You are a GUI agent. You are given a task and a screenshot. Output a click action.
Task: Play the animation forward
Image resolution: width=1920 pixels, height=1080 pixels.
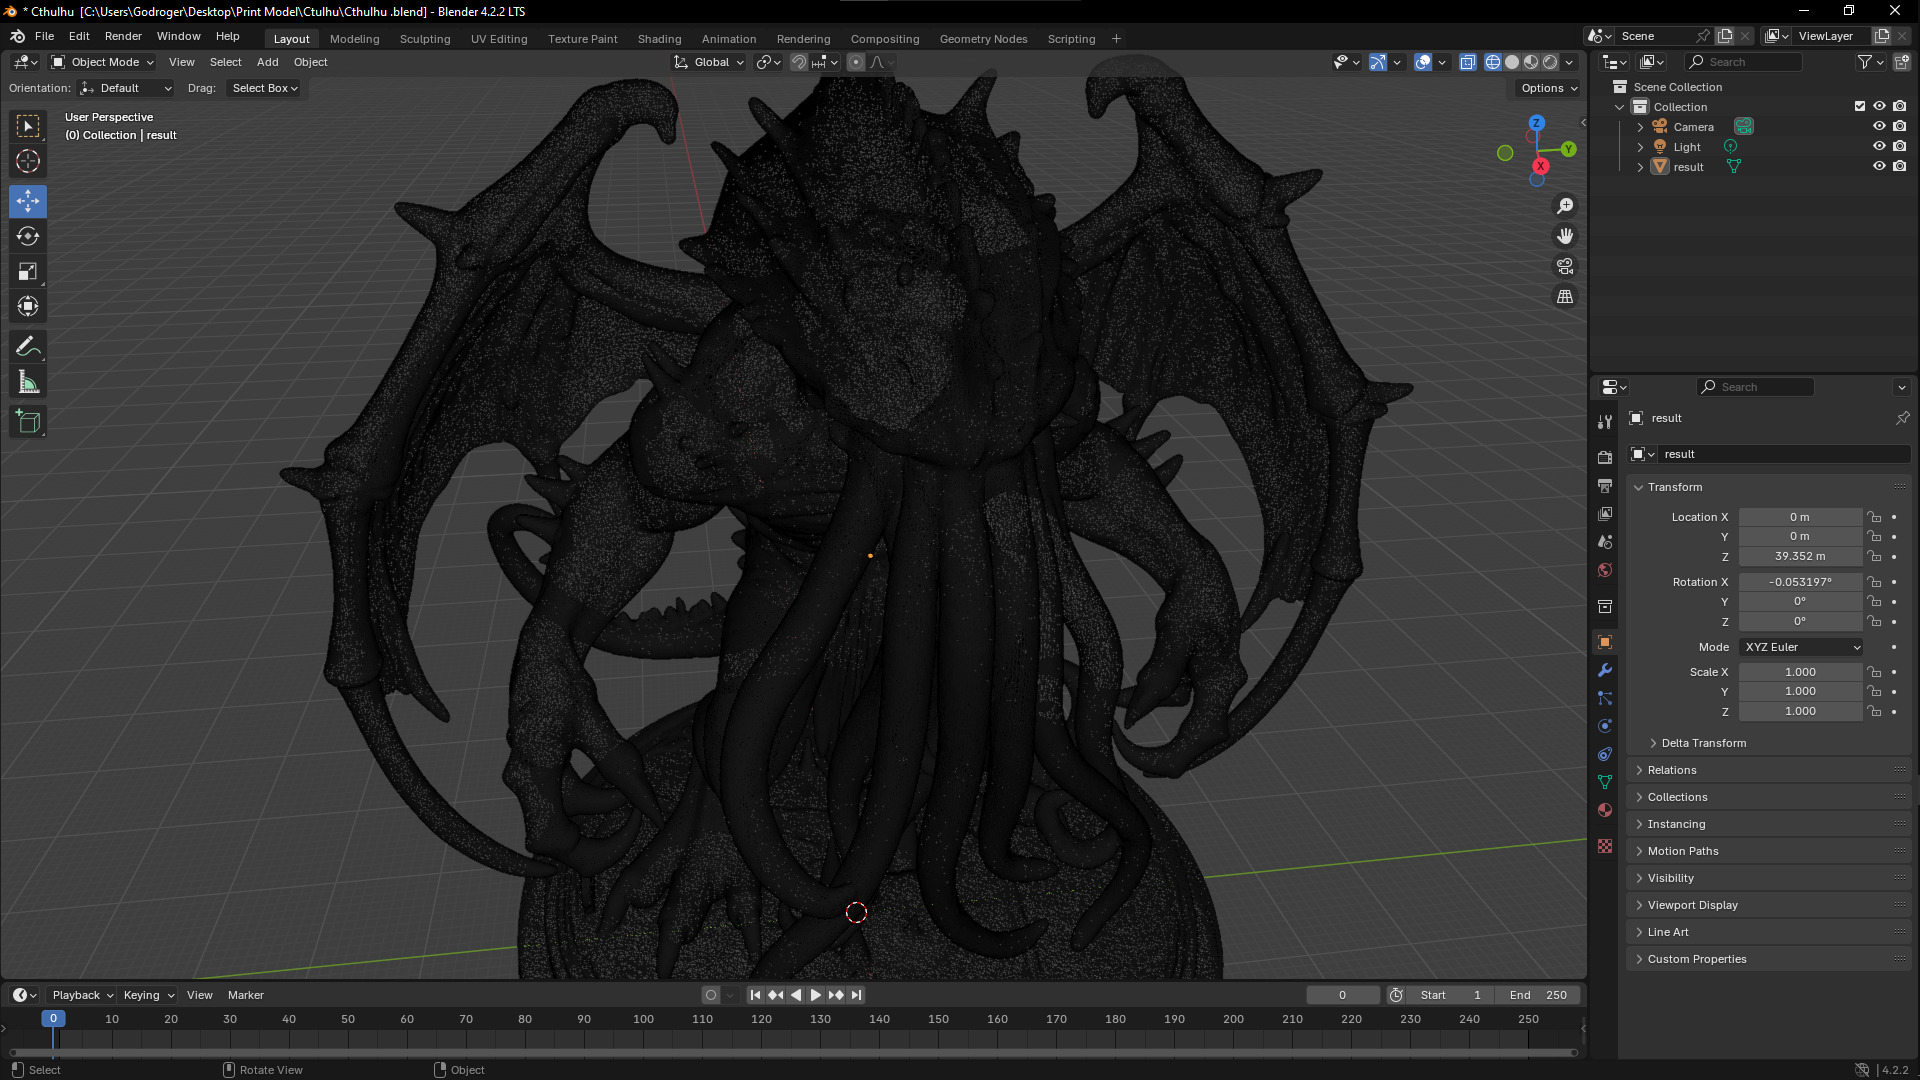pos(816,995)
